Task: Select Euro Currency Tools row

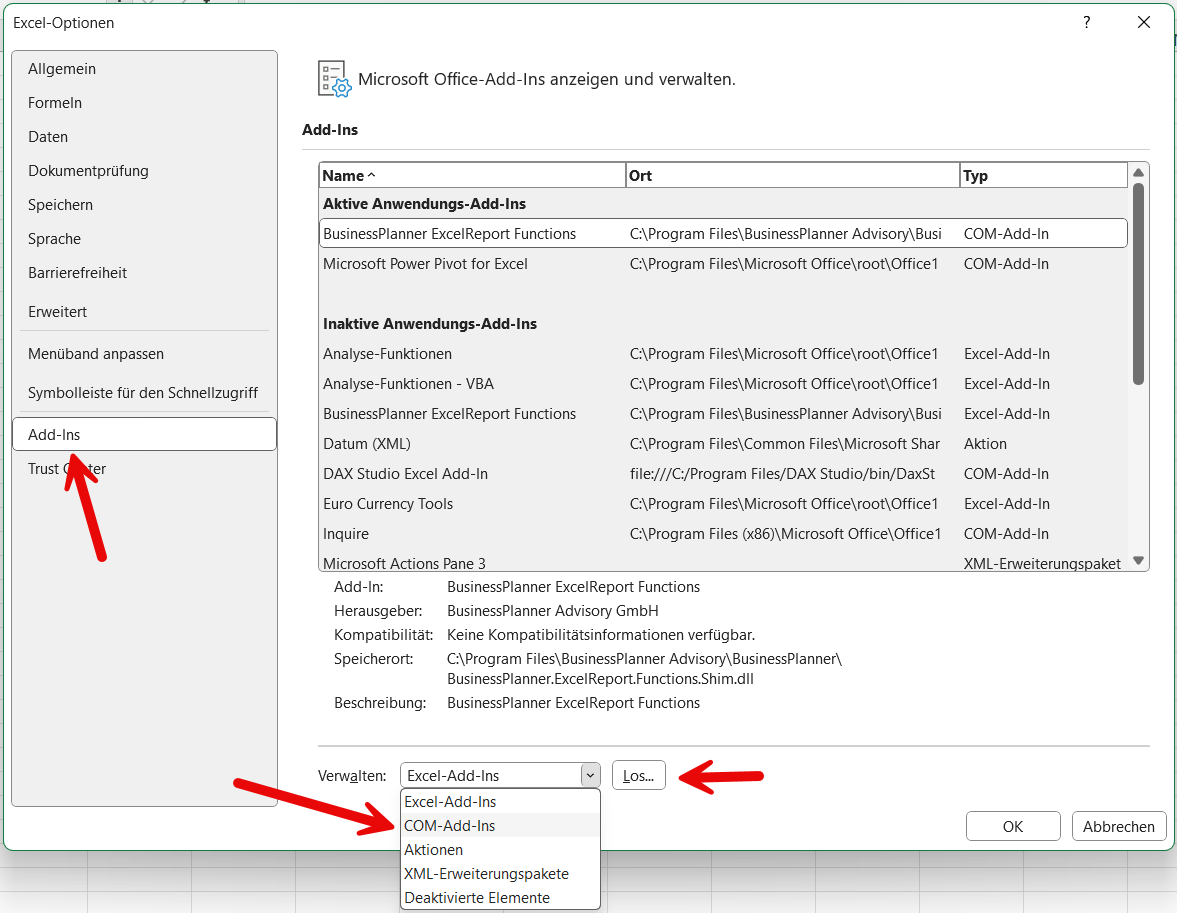Action: [x=723, y=504]
